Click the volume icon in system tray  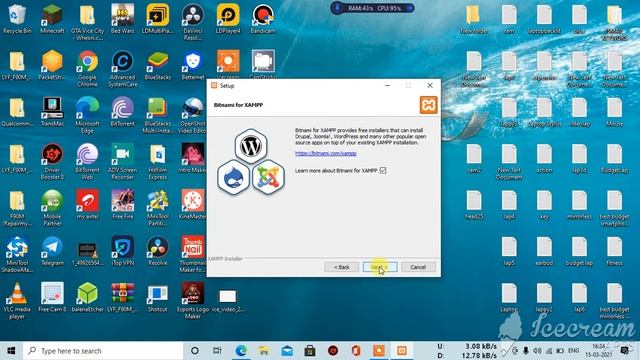tap(537, 351)
